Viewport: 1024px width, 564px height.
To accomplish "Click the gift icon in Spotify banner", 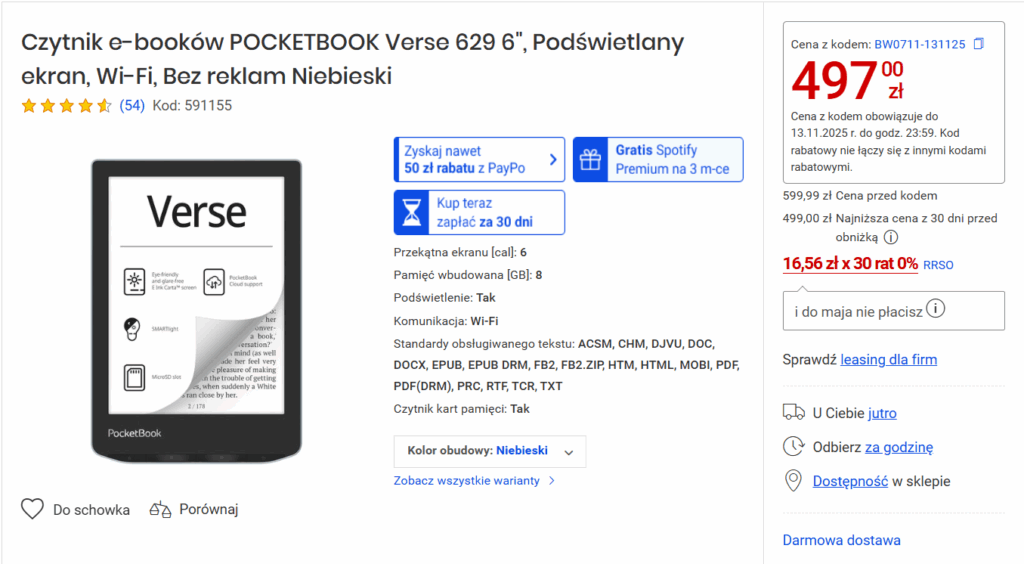I will click(591, 160).
